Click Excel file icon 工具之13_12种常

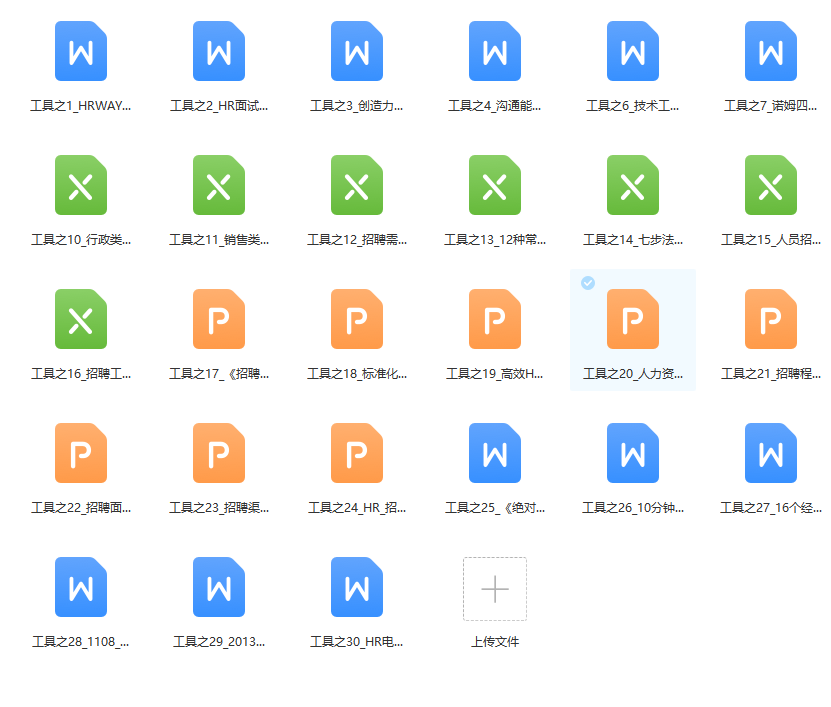[x=495, y=185]
